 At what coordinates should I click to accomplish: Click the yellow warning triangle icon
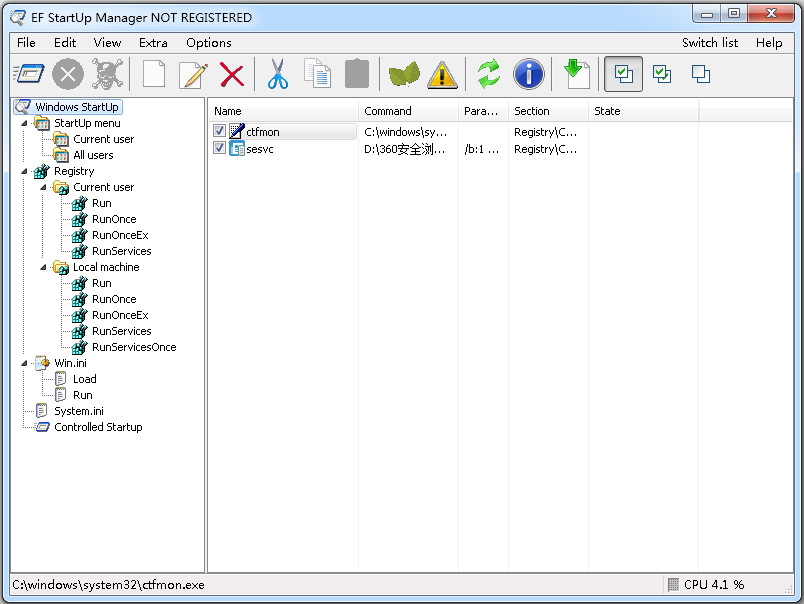[x=442, y=74]
